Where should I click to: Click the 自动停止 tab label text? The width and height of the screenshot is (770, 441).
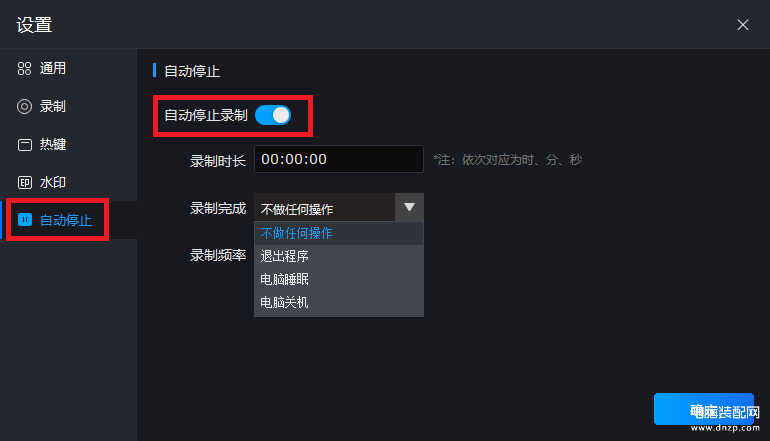(x=66, y=220)
